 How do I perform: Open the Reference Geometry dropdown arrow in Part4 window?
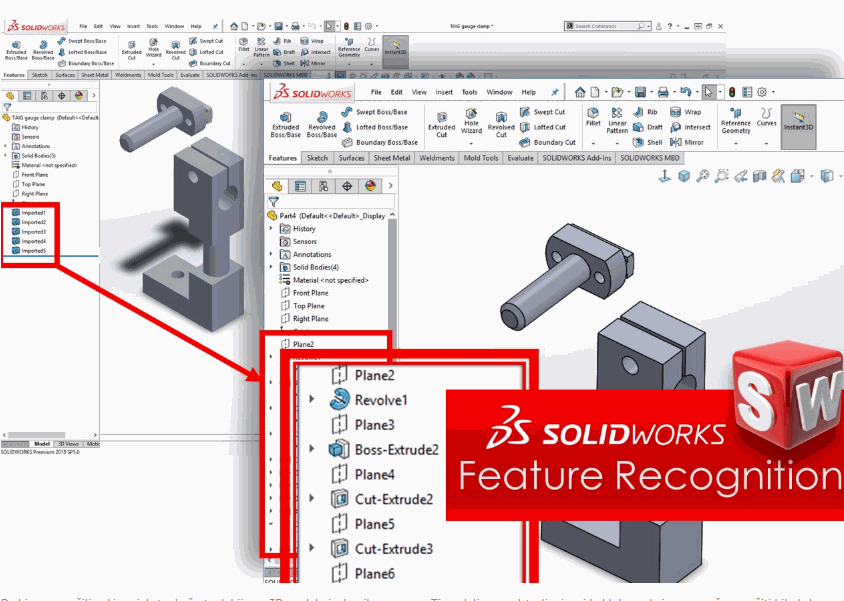(736, 144)
